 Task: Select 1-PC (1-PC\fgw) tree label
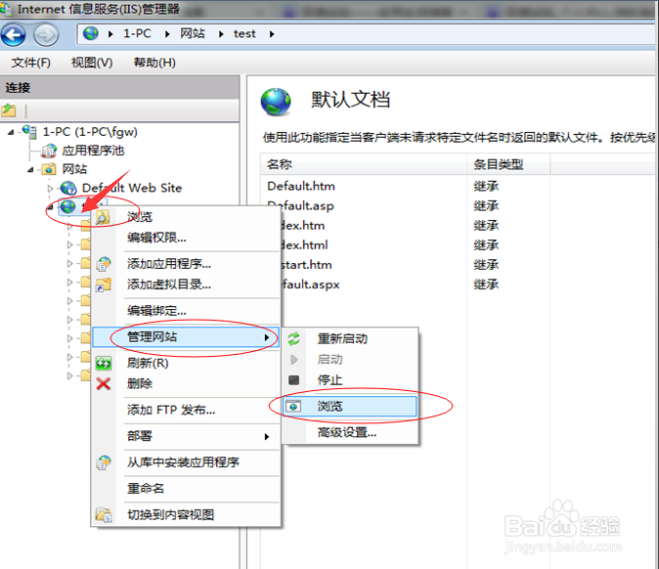point(90,132)
